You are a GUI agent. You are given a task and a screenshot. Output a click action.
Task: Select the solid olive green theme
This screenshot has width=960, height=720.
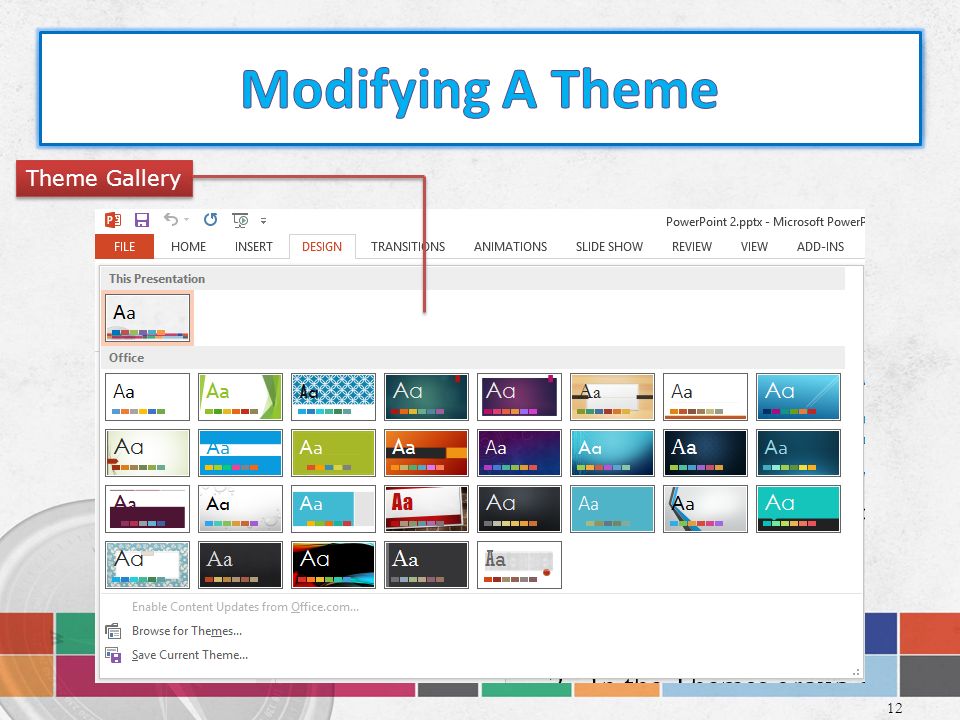coord(334,453)
